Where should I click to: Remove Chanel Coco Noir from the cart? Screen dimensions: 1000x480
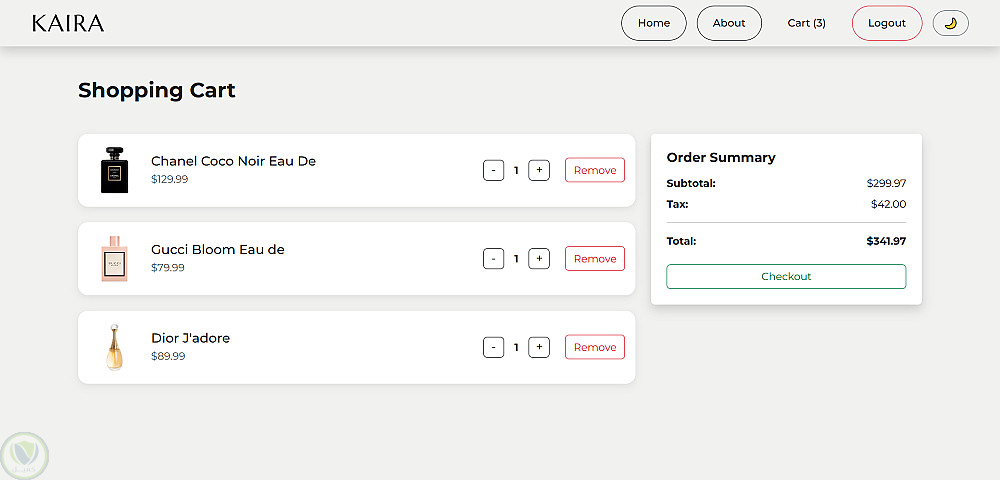tap(595, 170)
